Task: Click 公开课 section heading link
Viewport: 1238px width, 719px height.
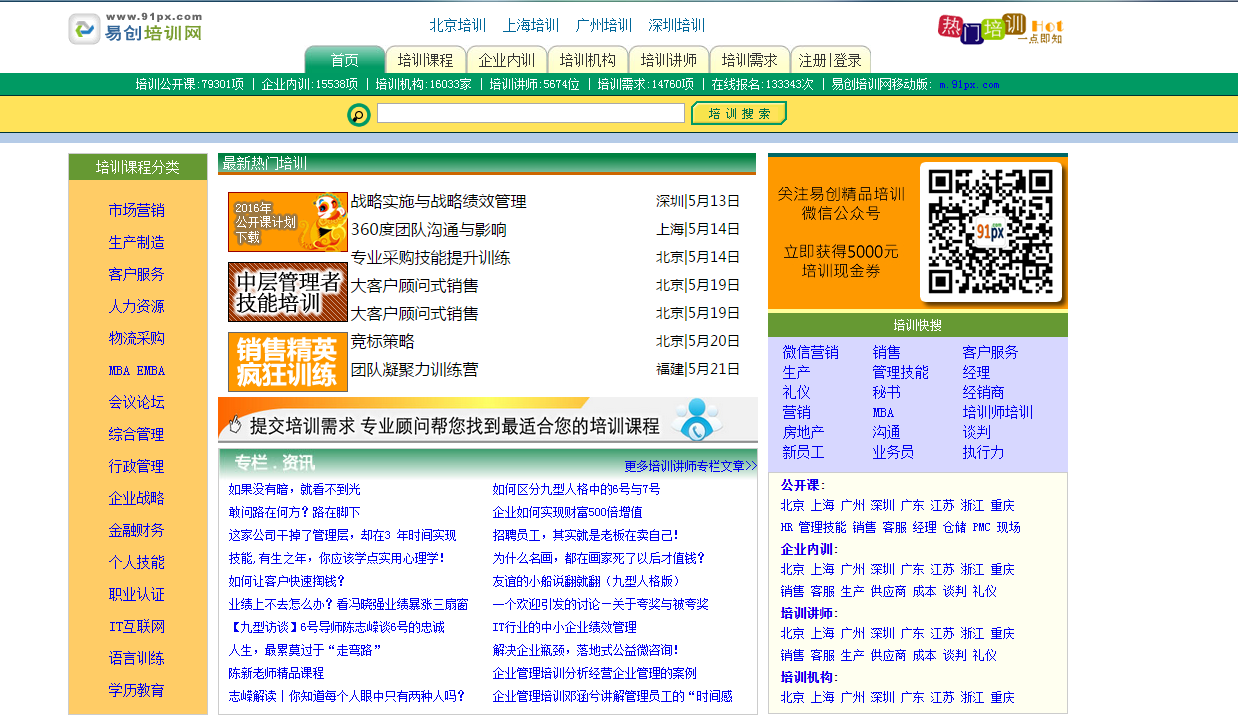Action: 801,485
